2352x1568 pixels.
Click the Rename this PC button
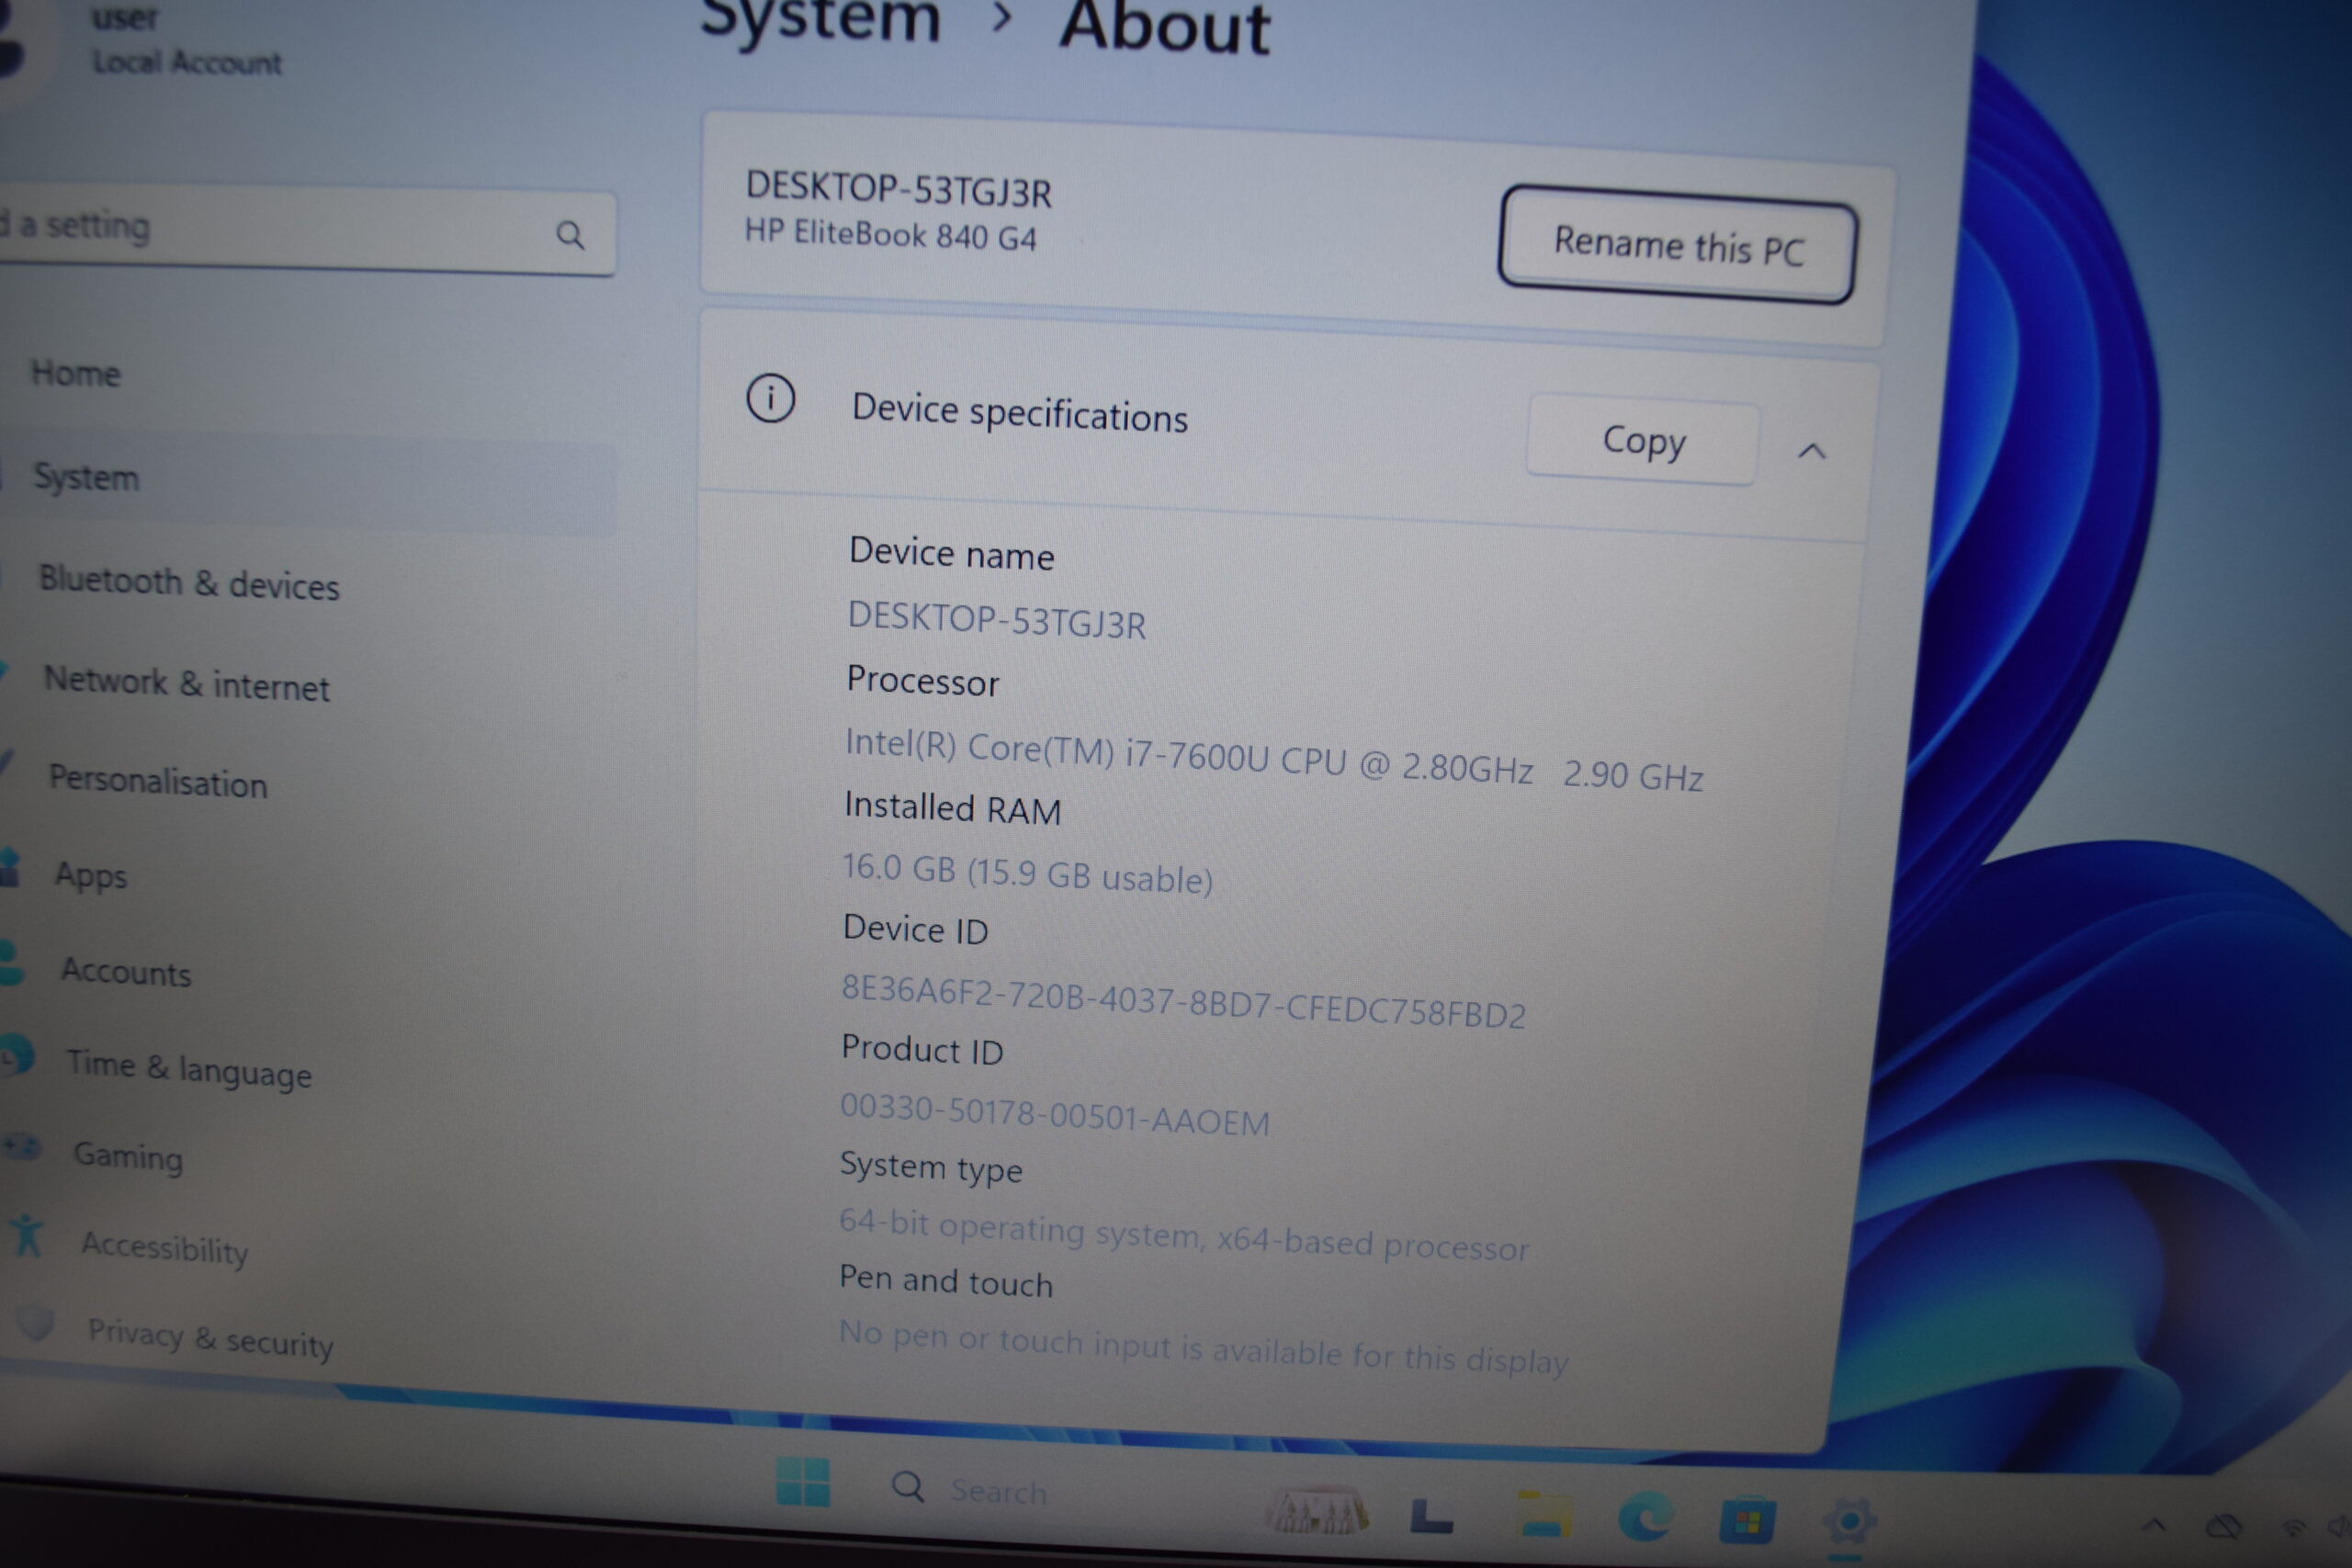coord(1677,244)
